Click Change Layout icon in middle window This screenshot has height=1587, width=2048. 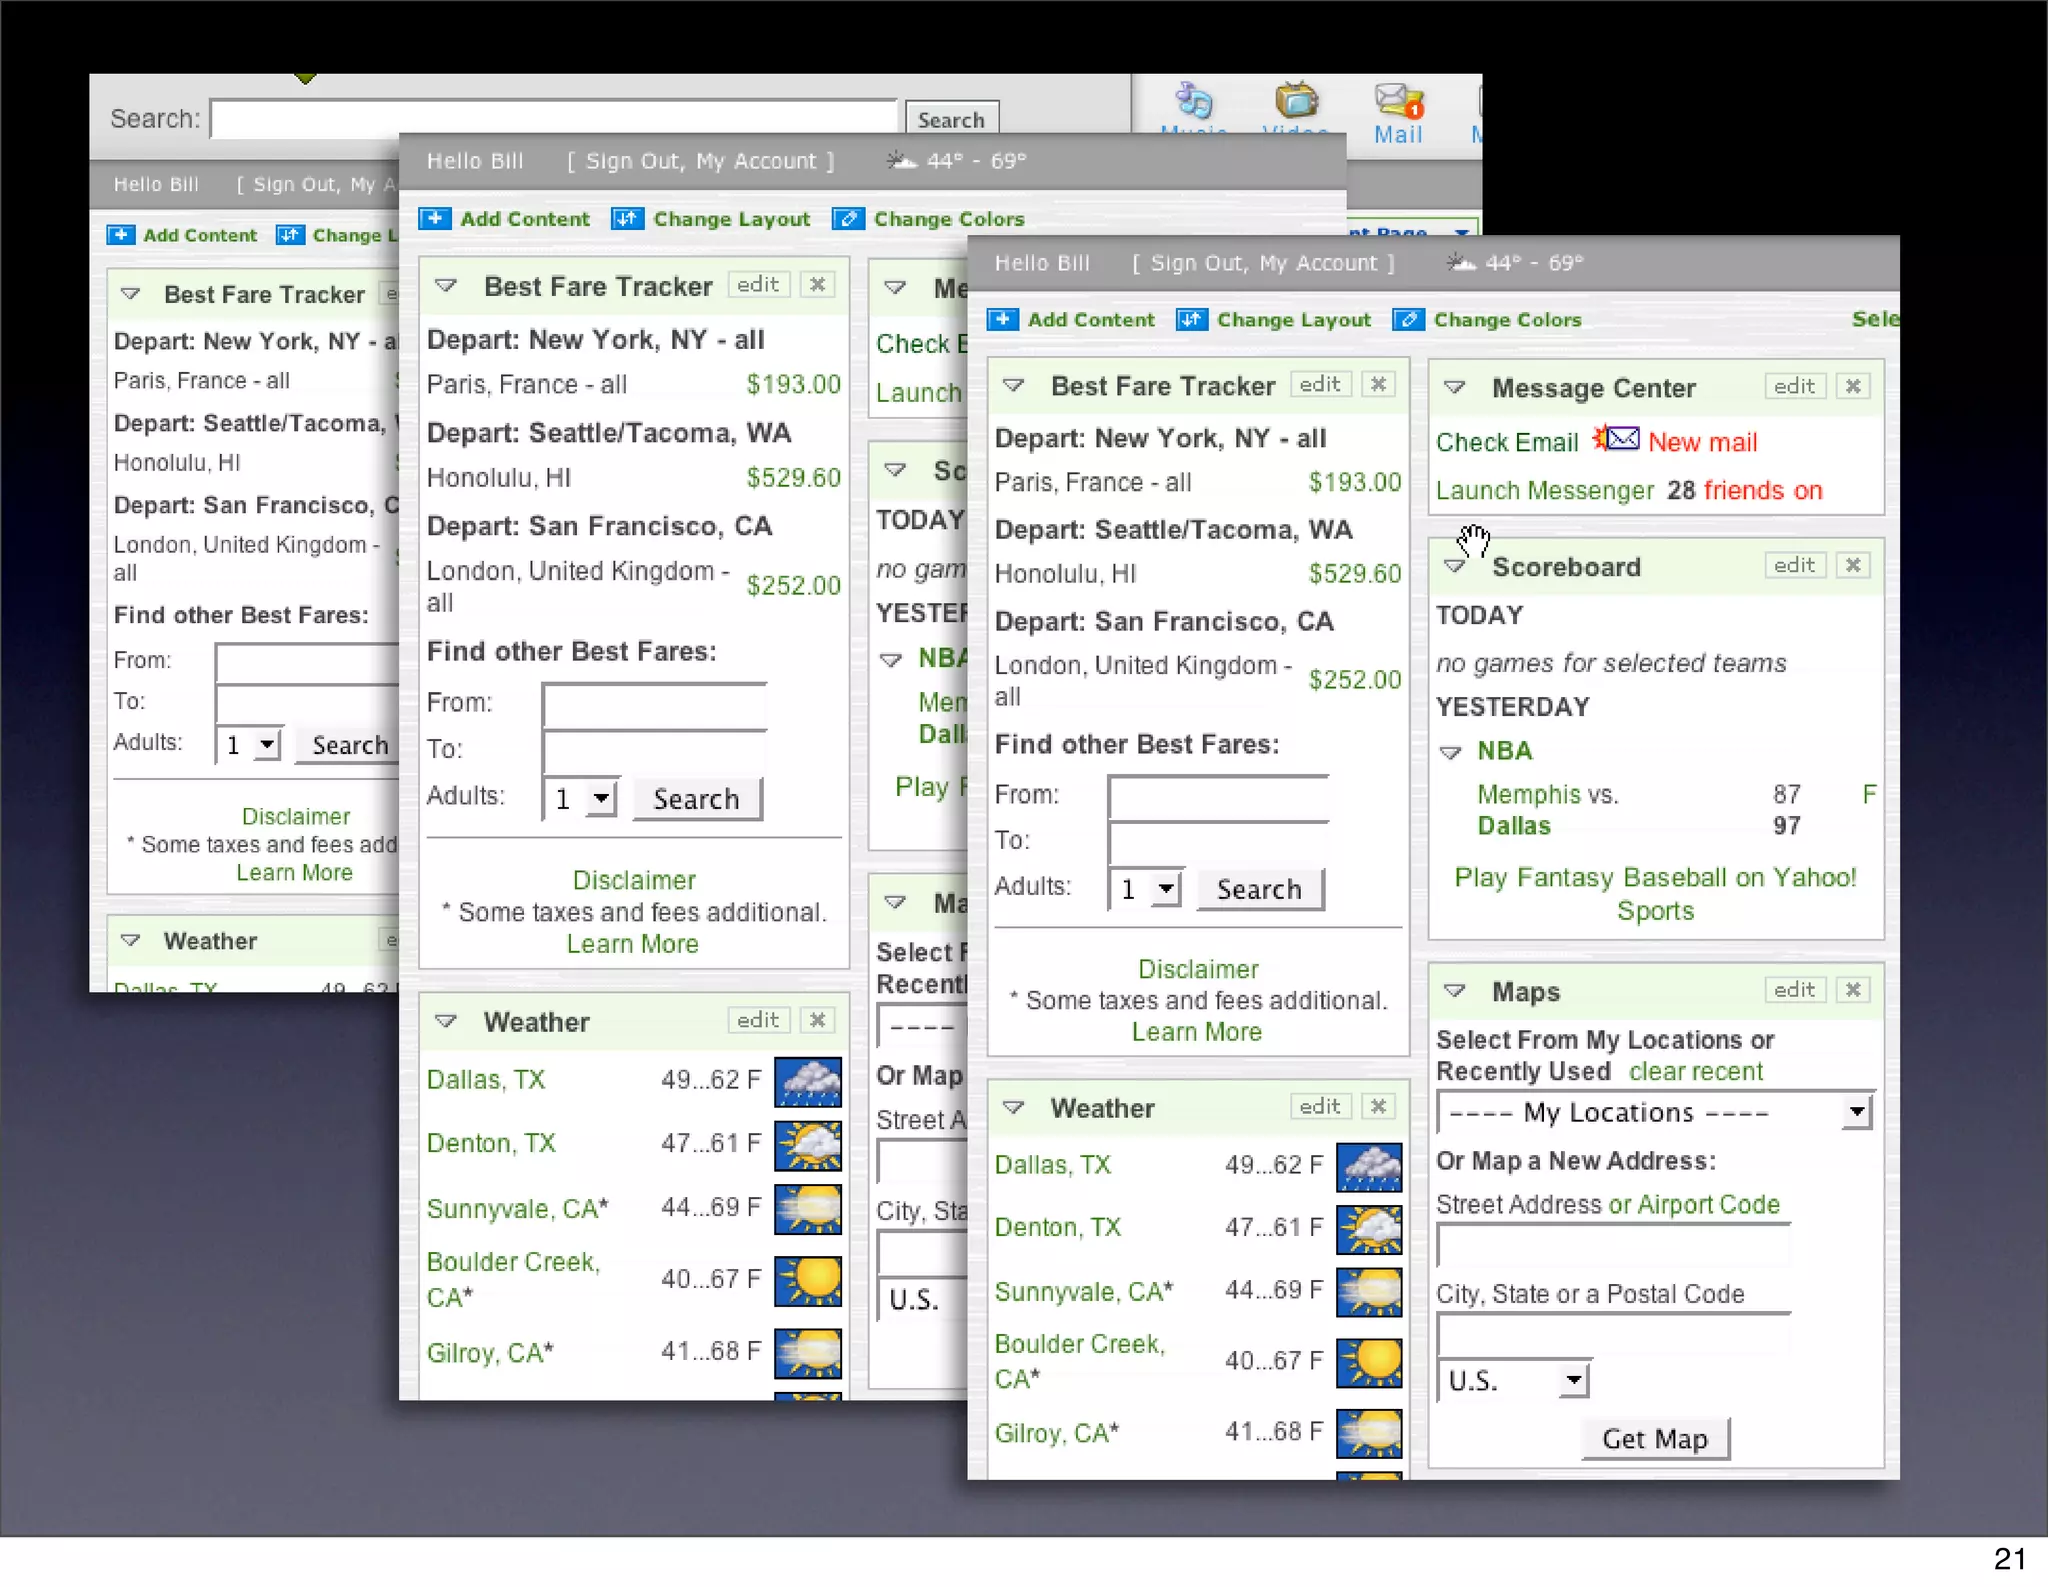coord(627,219)
